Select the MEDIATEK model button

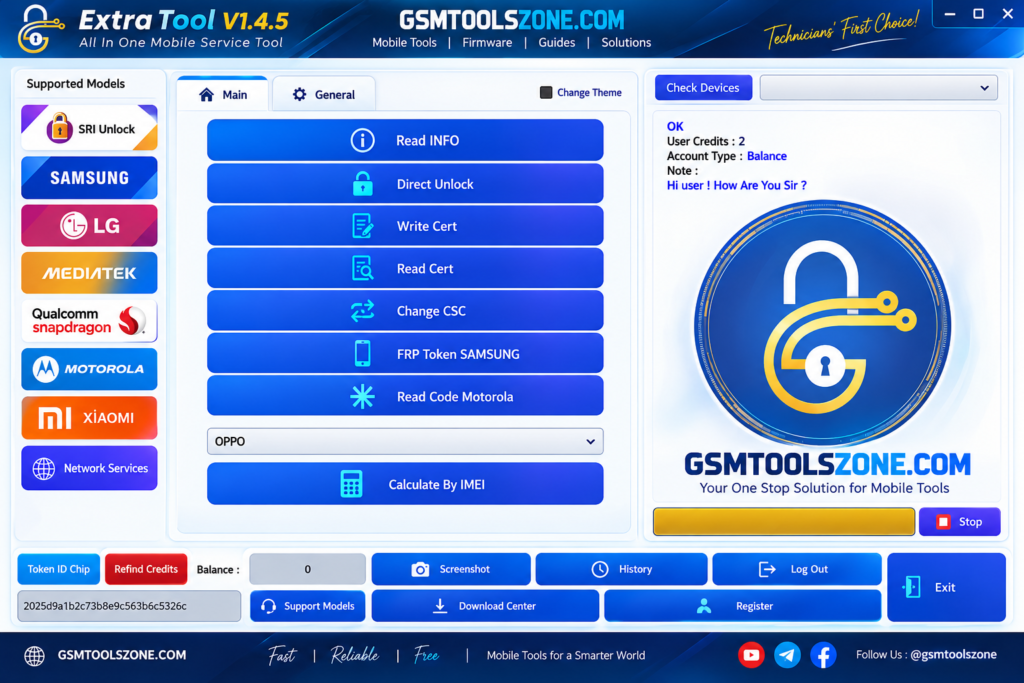click(x=89, y=273)
